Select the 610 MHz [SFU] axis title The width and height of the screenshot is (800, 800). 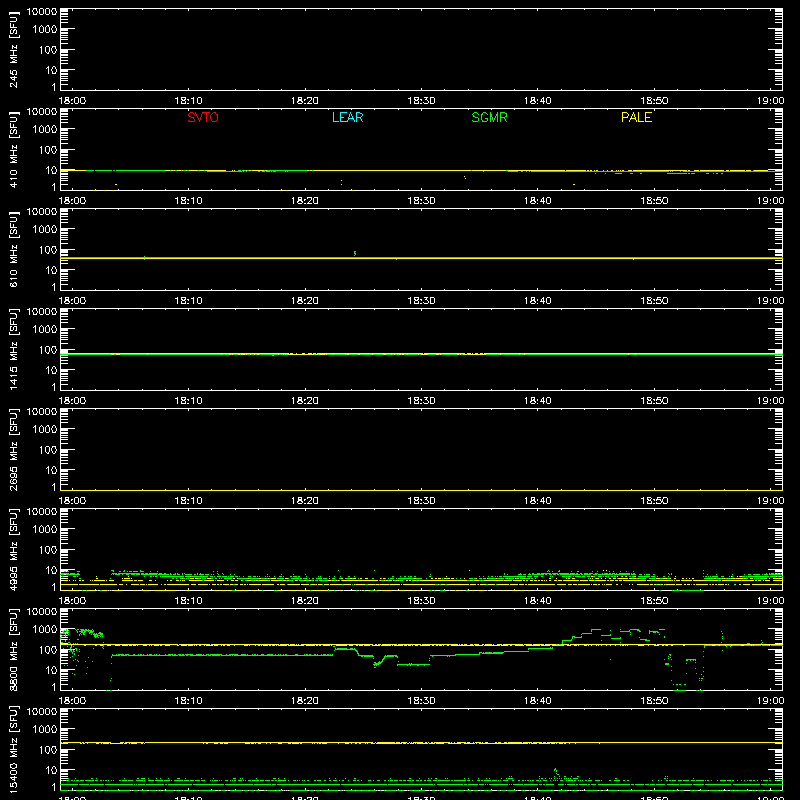13,249
